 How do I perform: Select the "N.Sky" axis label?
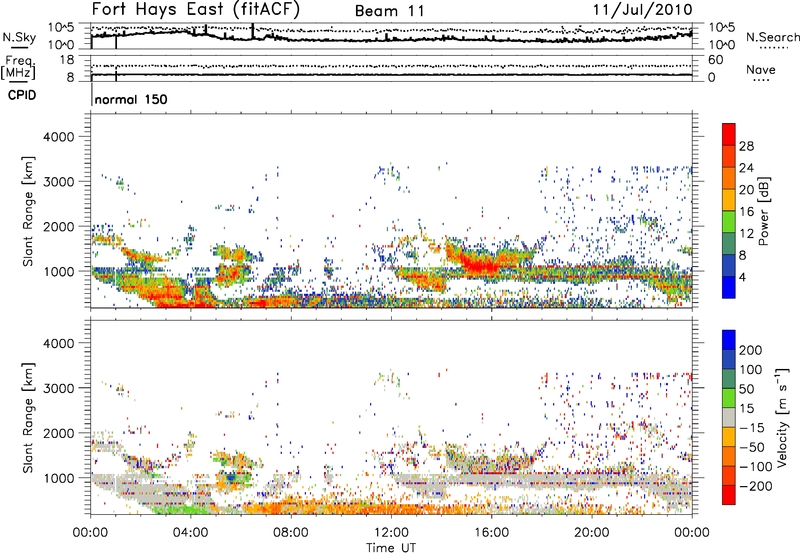coord(19,37)
